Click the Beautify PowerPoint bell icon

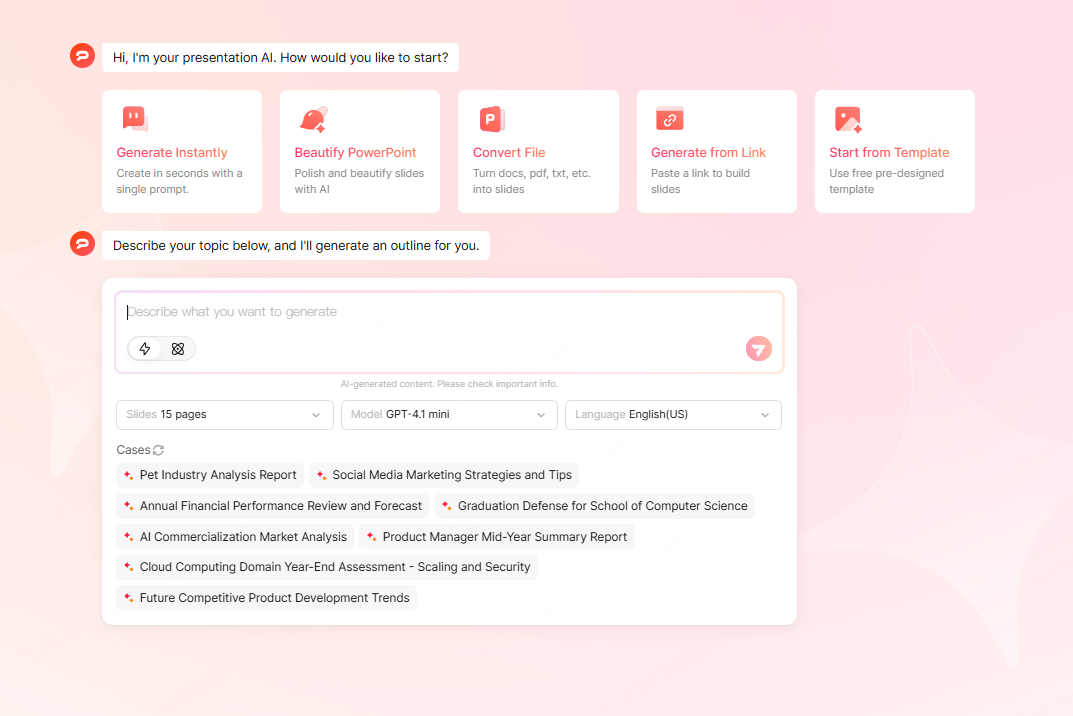(x=313, y=119)
